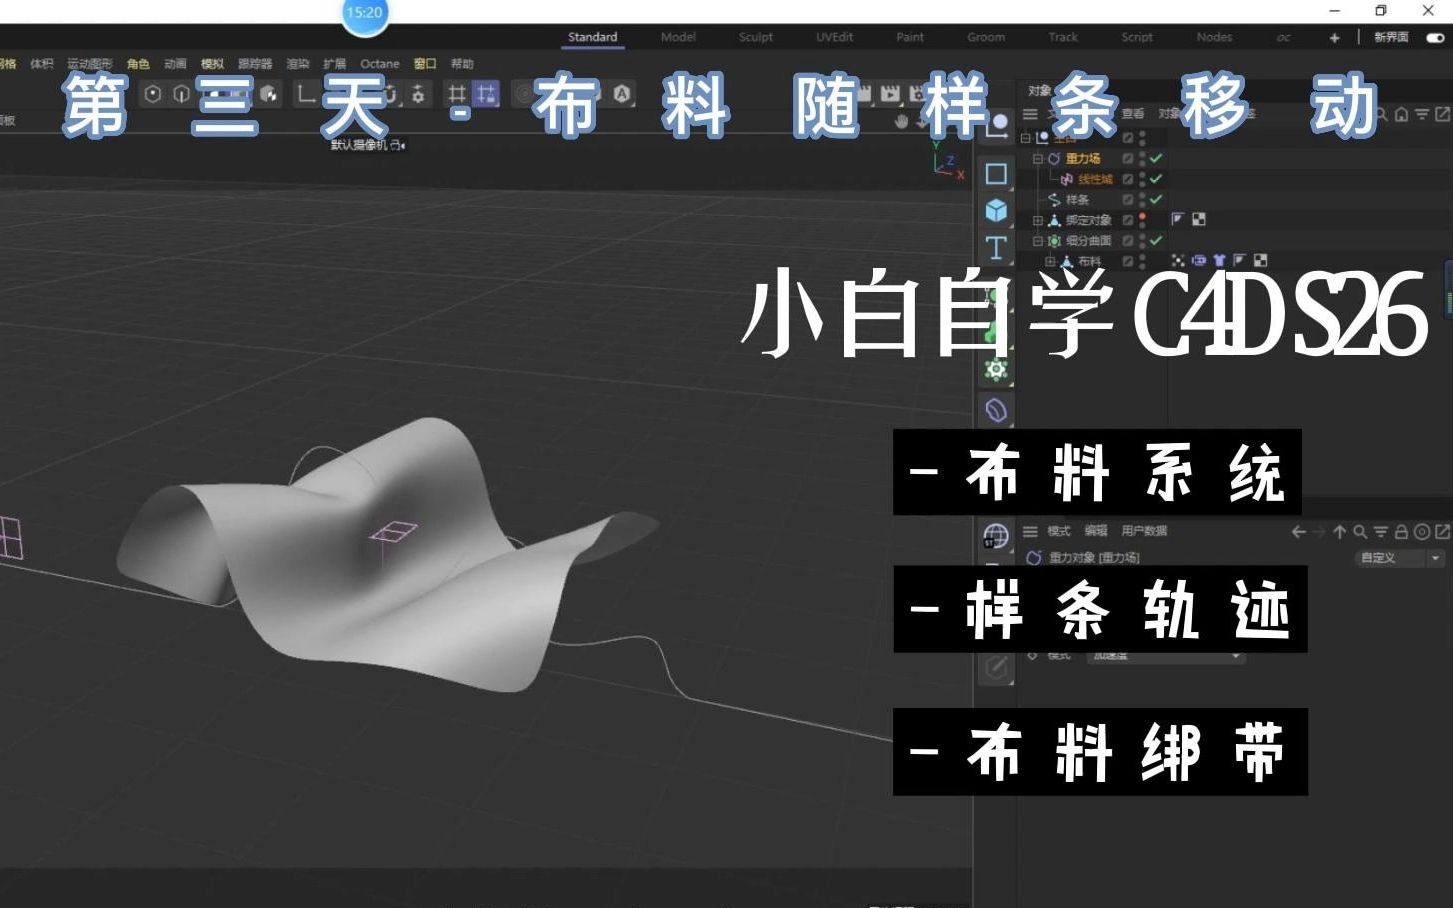The height and width of the screenshot is (908, 1453).
Task: Open the 模式 dropdown showing 加速度
Action: [x=1165, y=656]
